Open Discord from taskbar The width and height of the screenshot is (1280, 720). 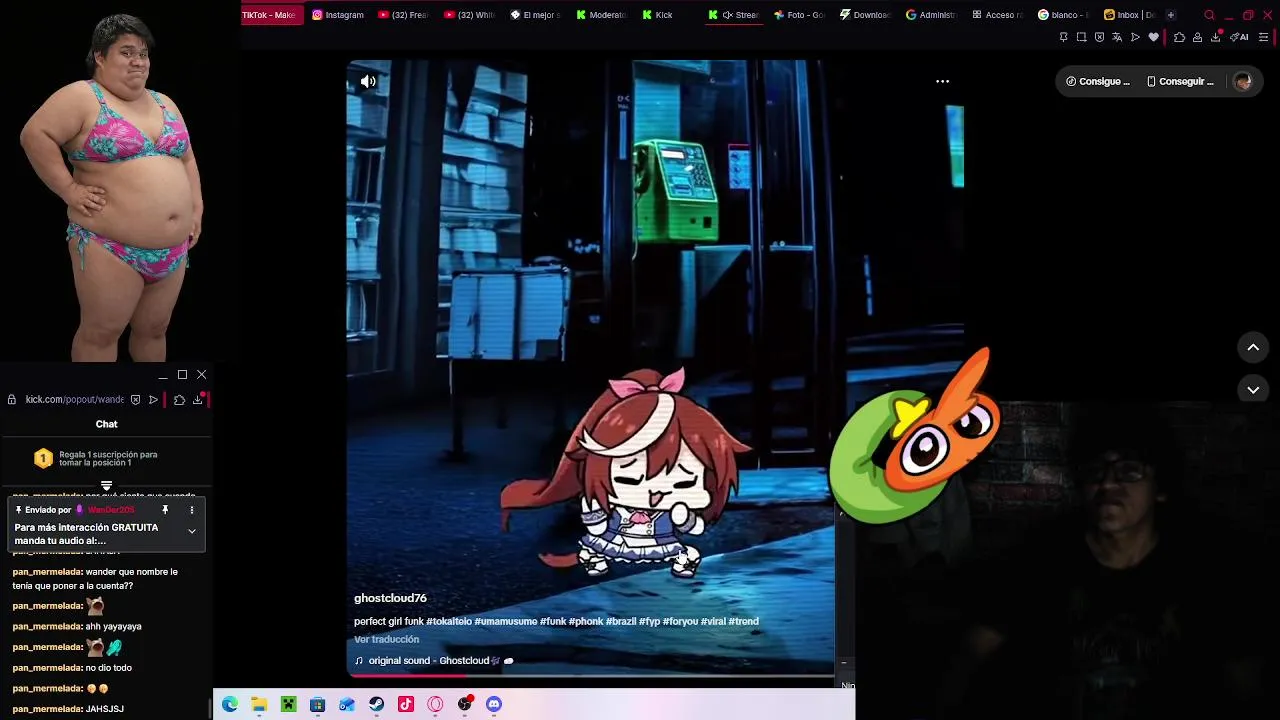pos(493,704)
